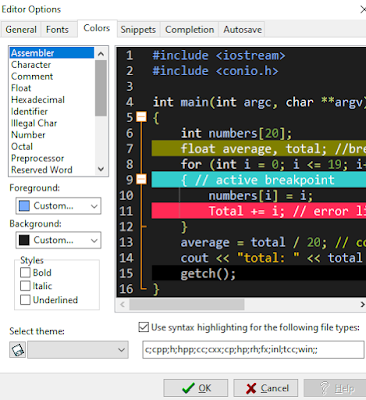Collapse code fold marker at line 9
This screenshot has height=400, width=366.
[142, 179]
